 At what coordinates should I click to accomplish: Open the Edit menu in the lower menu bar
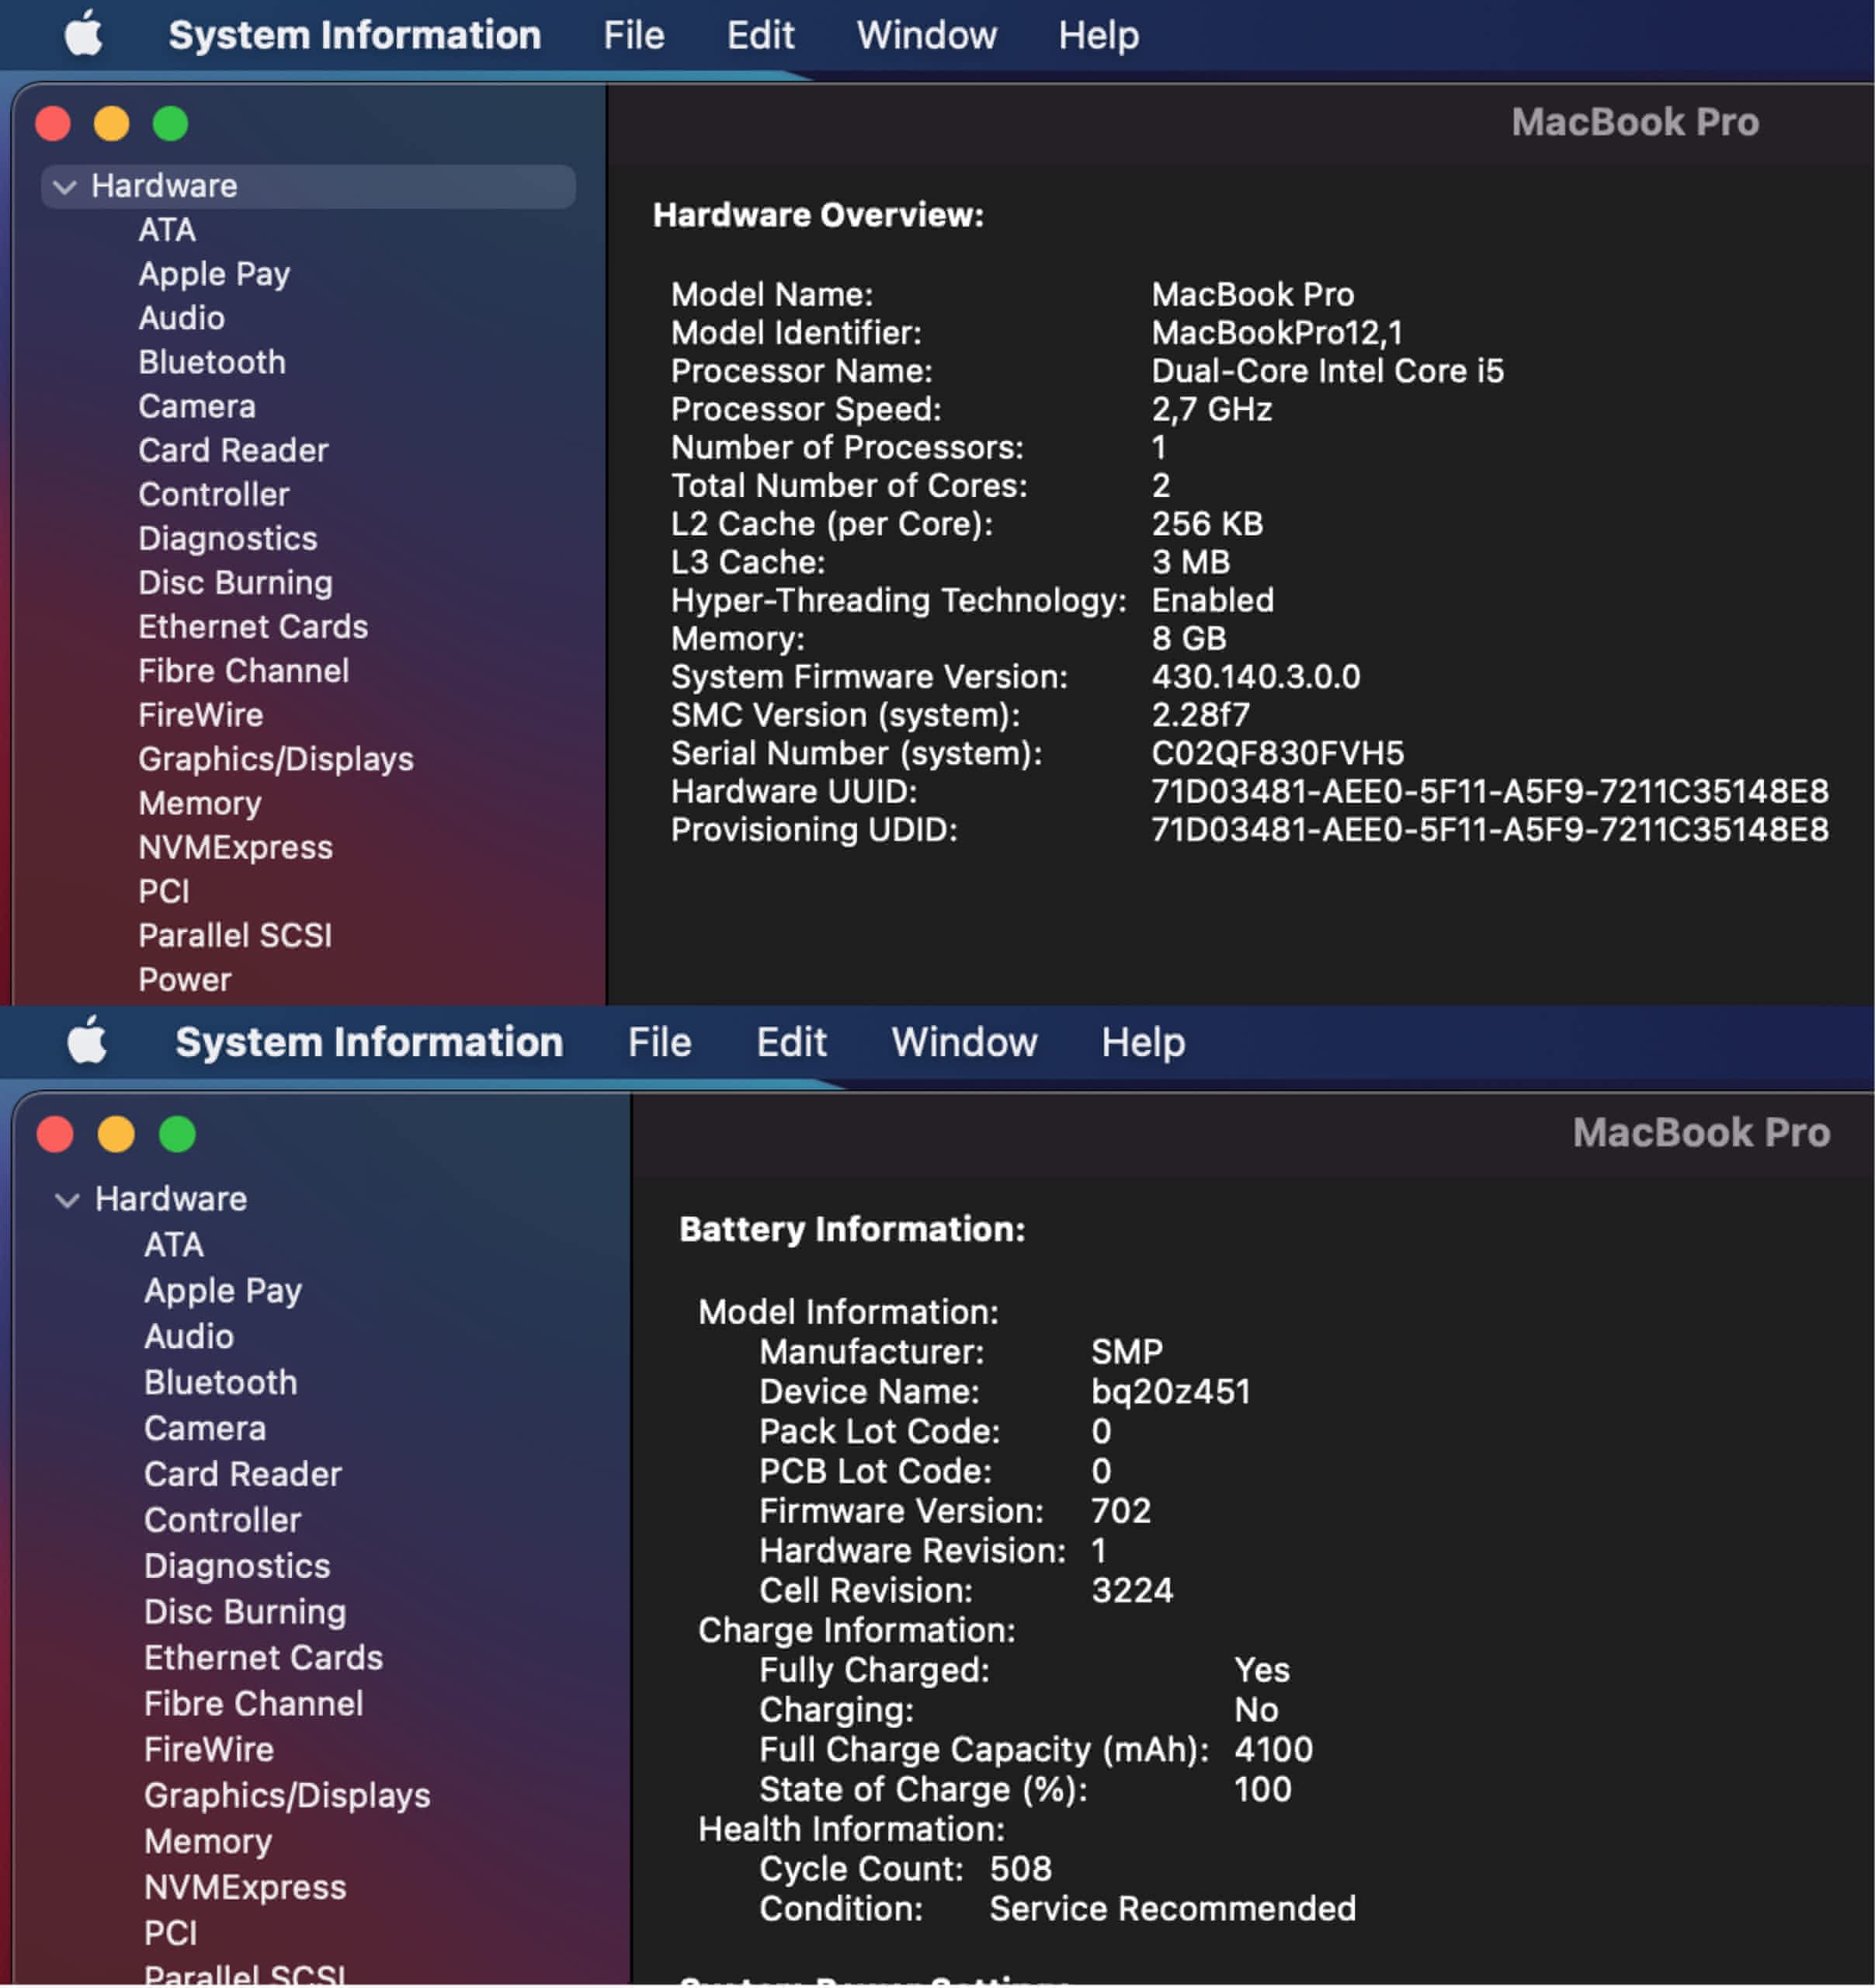coord(791,1043)
